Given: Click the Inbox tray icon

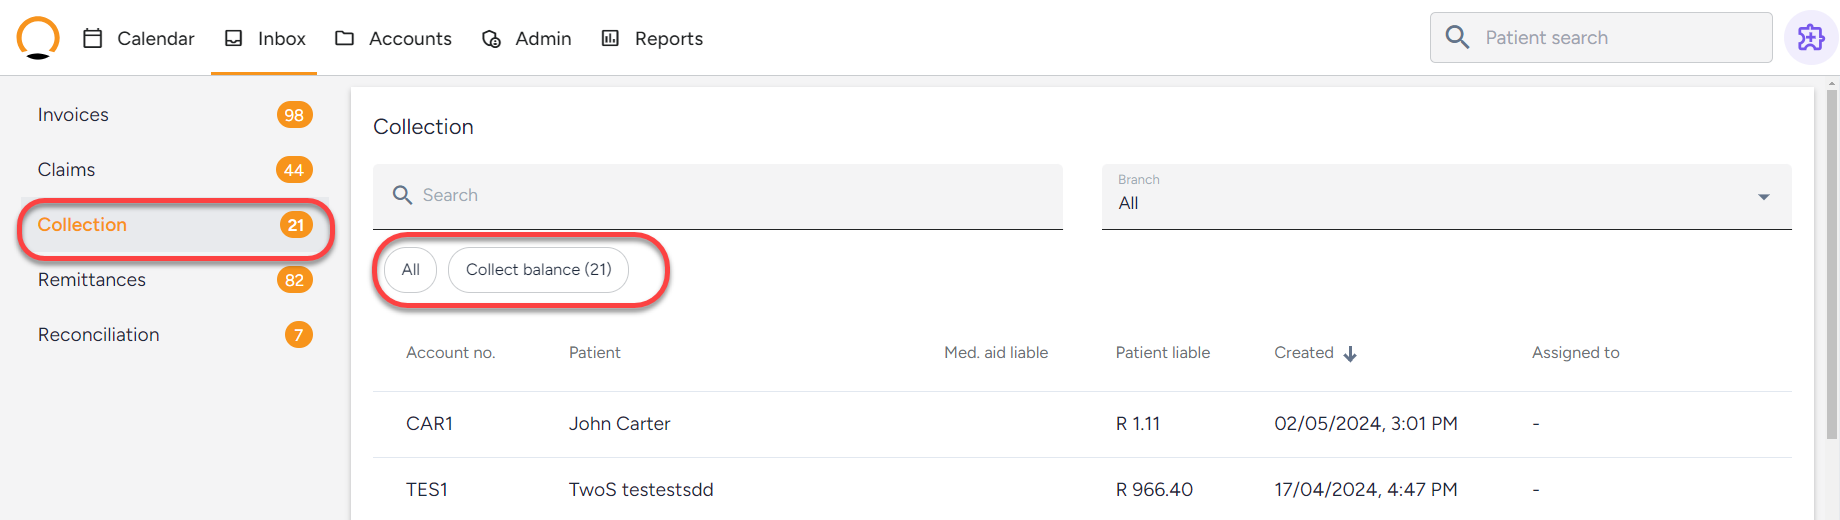Looking at the screenshot, I should 234,38.
